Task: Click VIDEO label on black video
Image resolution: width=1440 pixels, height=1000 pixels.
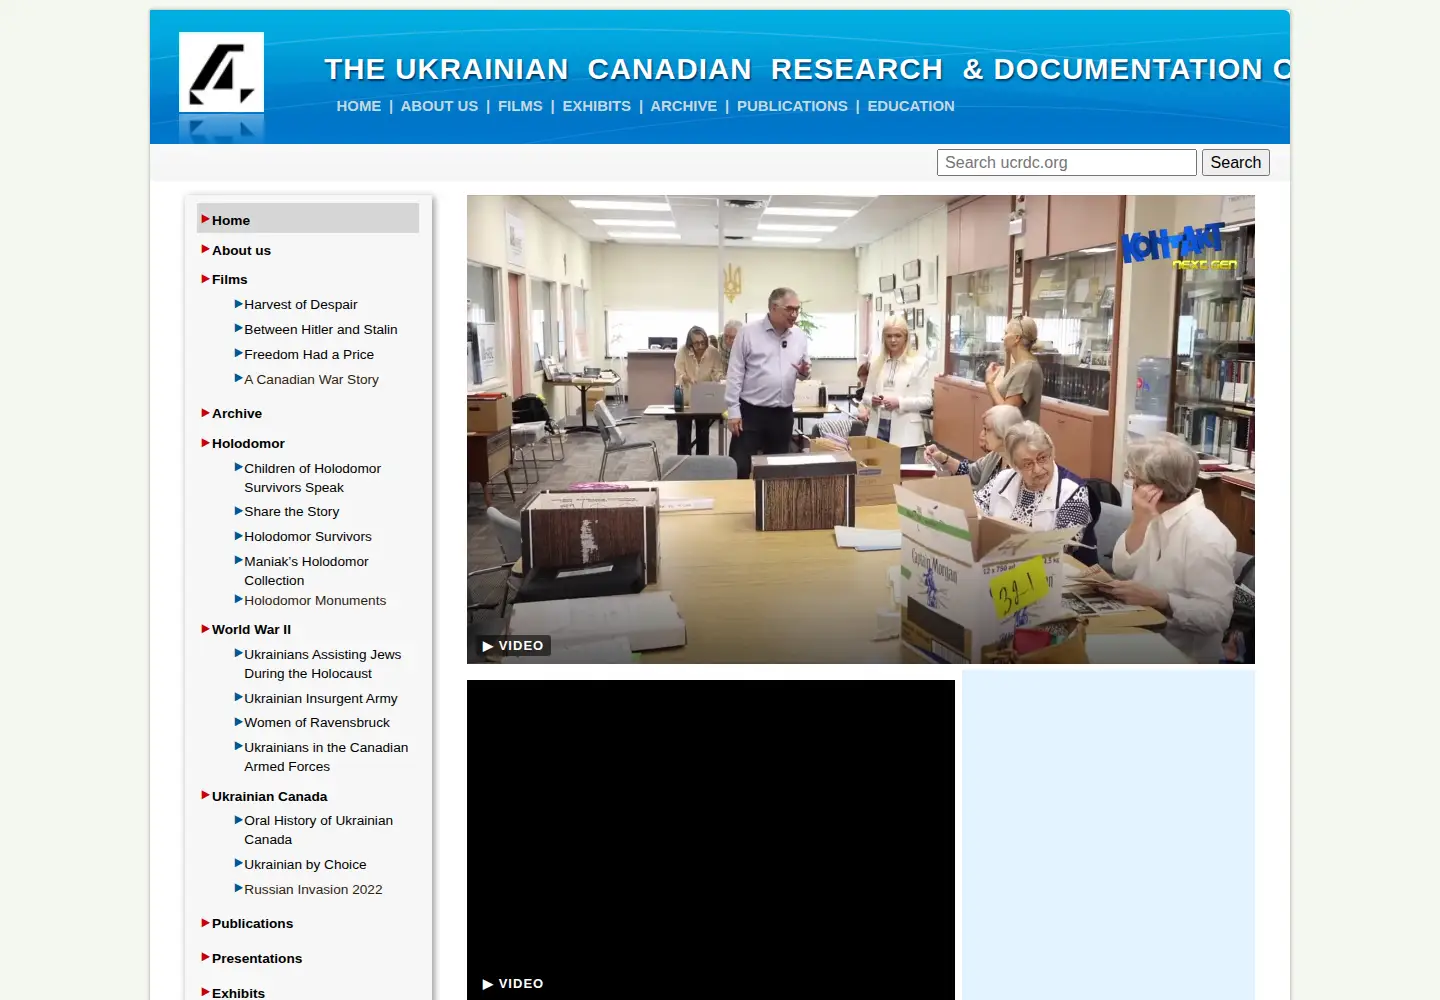Action: coord(513,984)
